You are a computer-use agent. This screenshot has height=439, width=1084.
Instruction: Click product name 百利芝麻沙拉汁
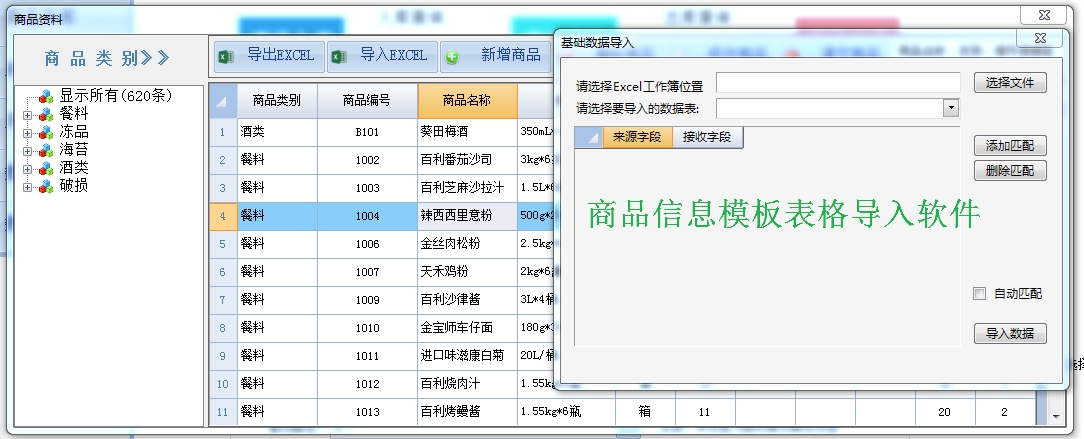click(x=462, y=187)
